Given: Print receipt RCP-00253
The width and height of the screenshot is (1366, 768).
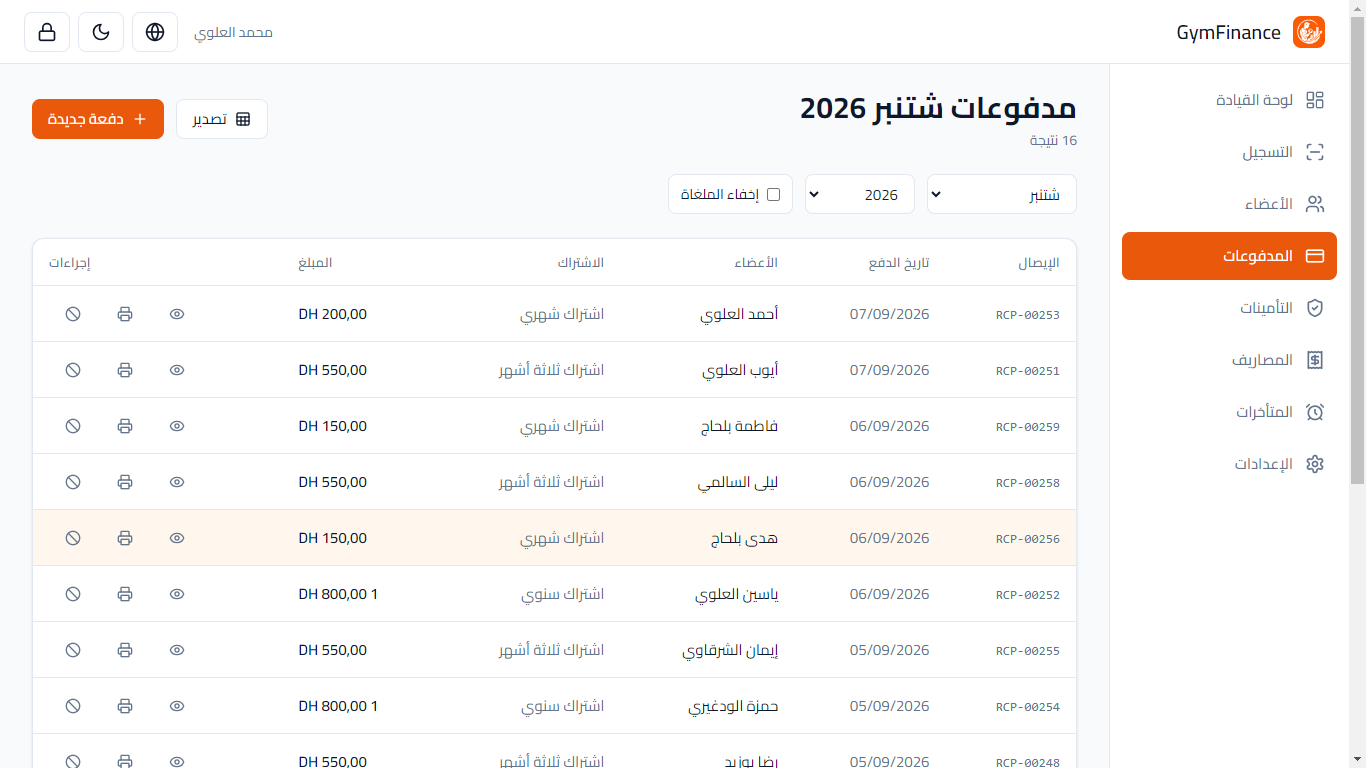Looking at the screenshot, I should pyautogui.click(x=125, y=314).
